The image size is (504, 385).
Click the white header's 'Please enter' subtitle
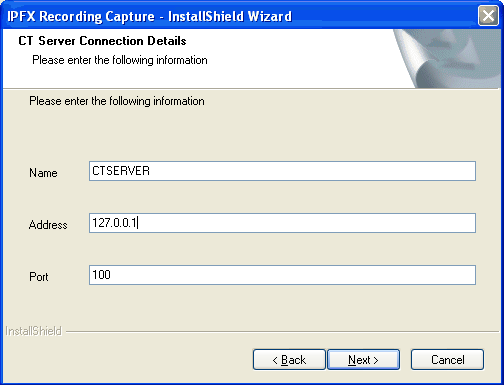pyautogui.click(x=120, y=60)
